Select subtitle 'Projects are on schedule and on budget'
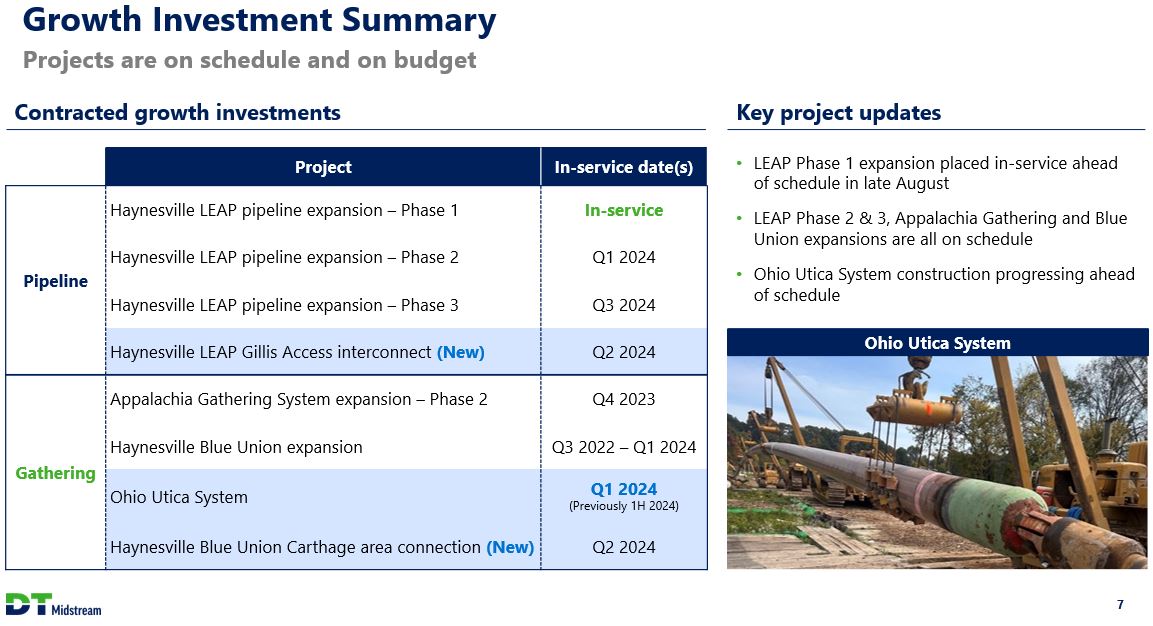Viewport: 1153px width, 626px height. (x=249, y=60)
